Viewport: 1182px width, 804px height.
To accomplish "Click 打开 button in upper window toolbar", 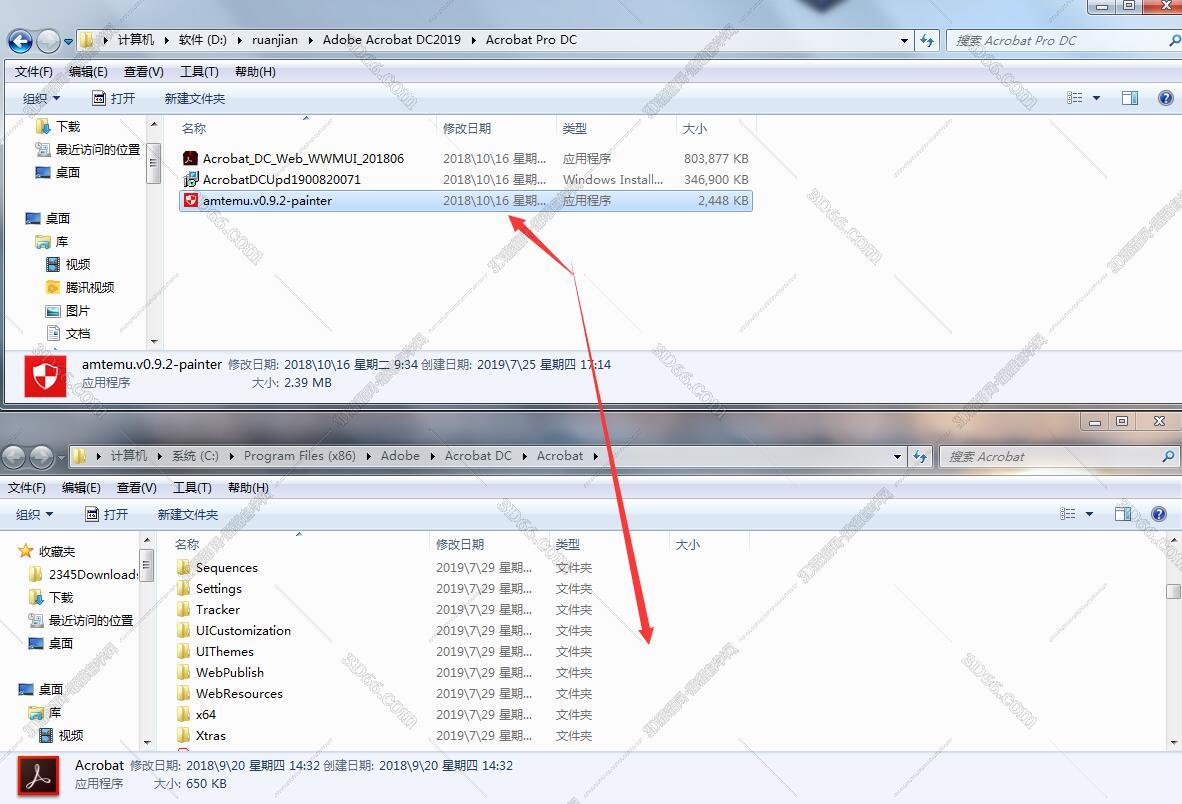I will coord(114,98).
